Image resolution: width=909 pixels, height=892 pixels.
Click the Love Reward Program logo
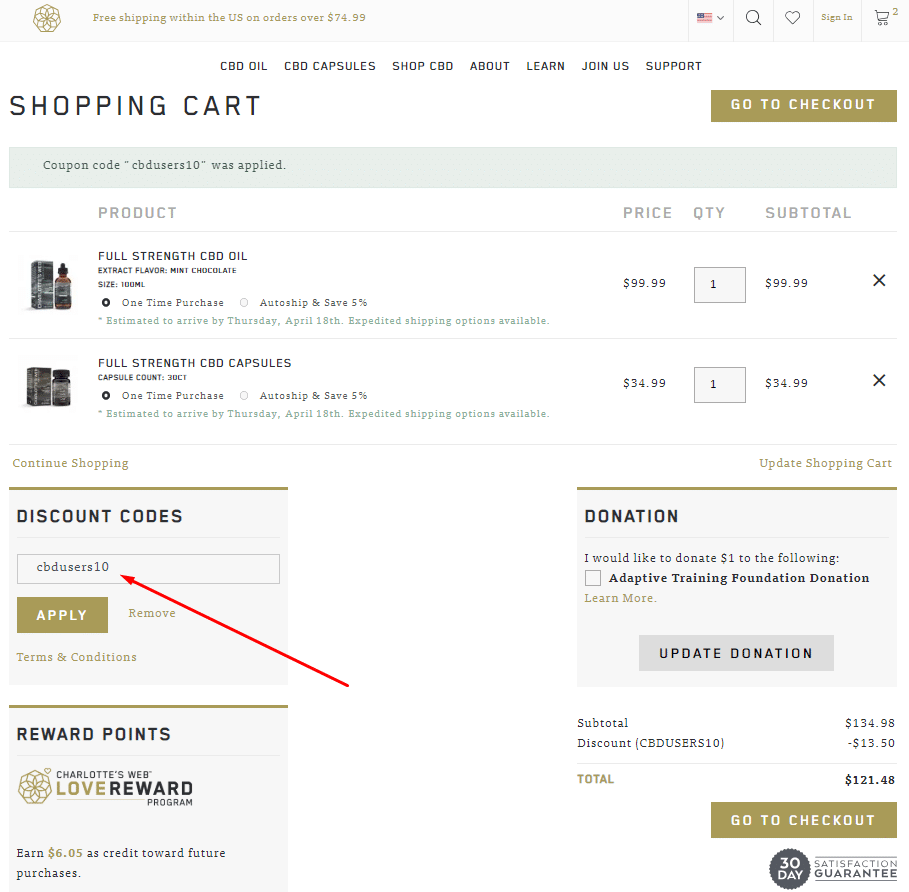[x=105, y=787]
